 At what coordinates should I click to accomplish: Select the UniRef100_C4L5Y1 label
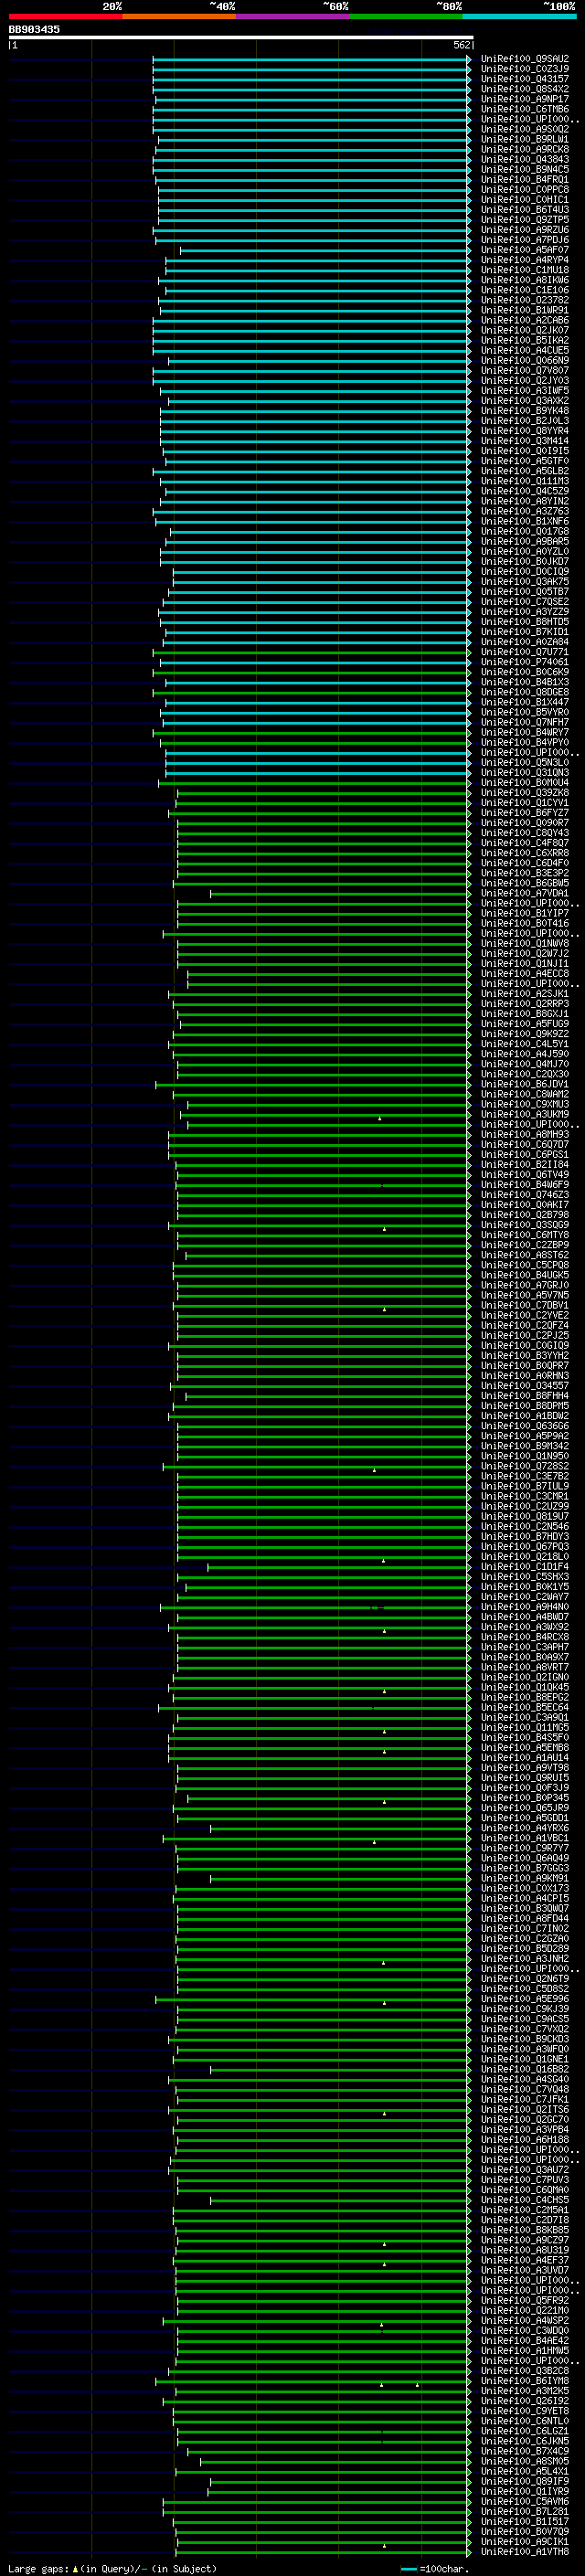[x=525, y=1044]
